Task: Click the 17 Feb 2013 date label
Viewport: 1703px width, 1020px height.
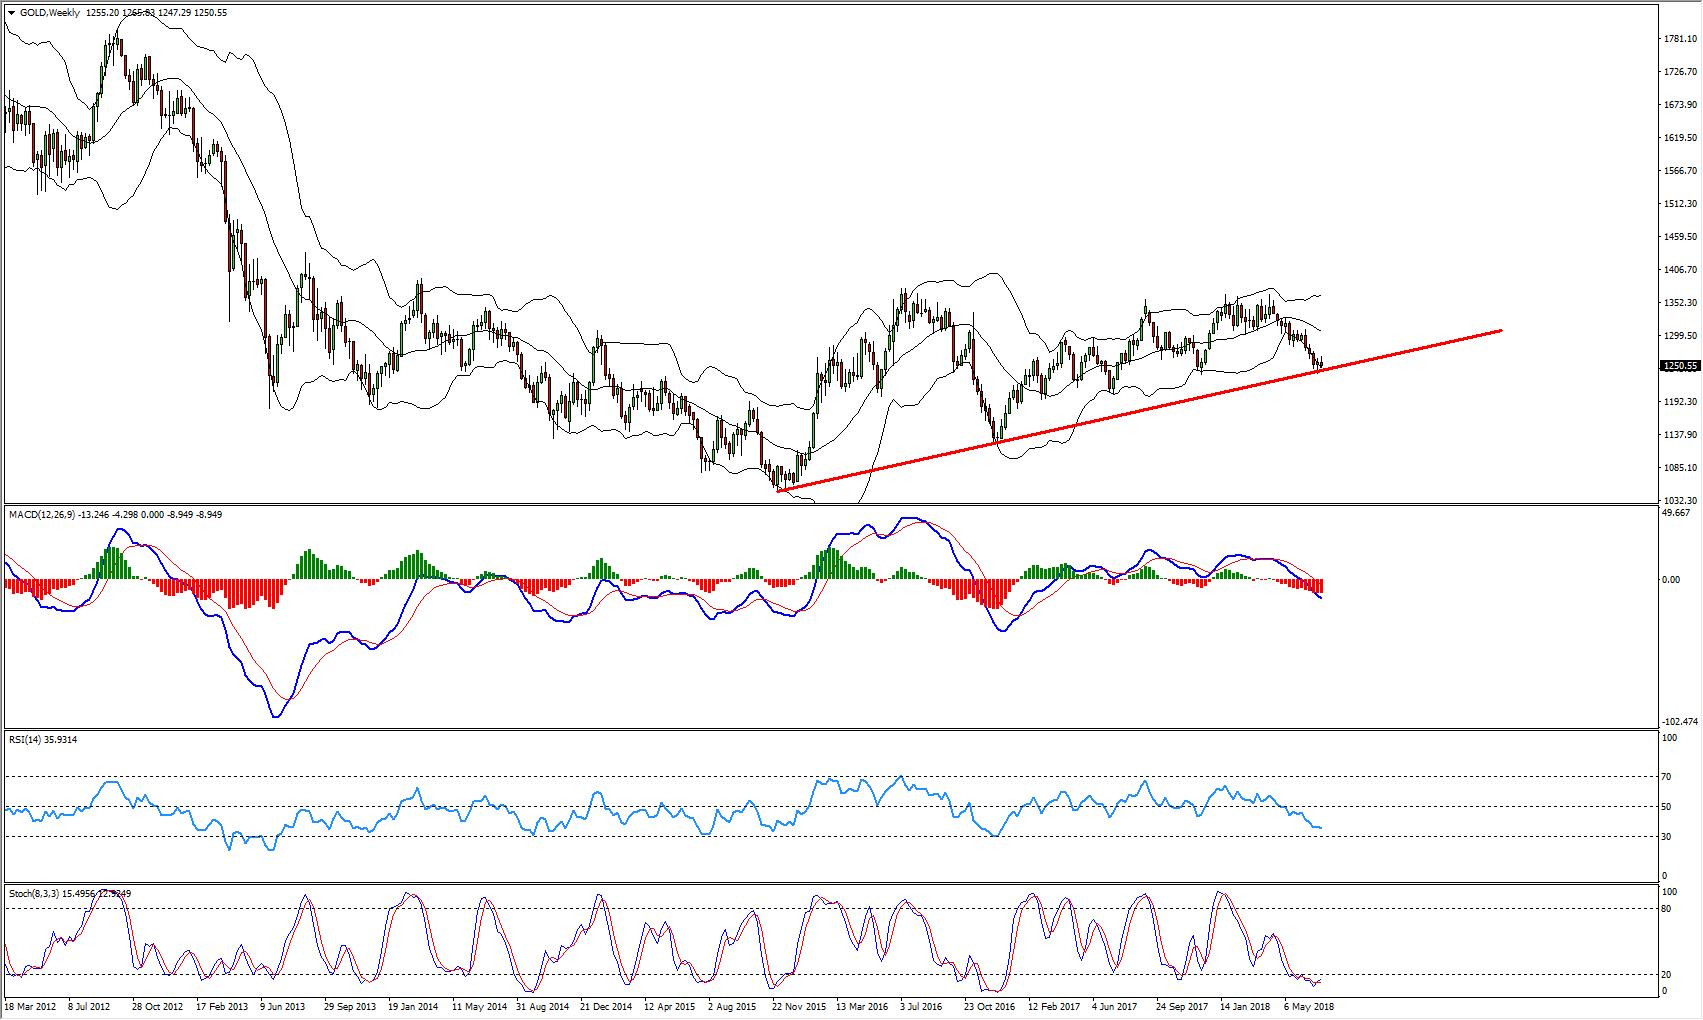Action: coord(221,1007)
